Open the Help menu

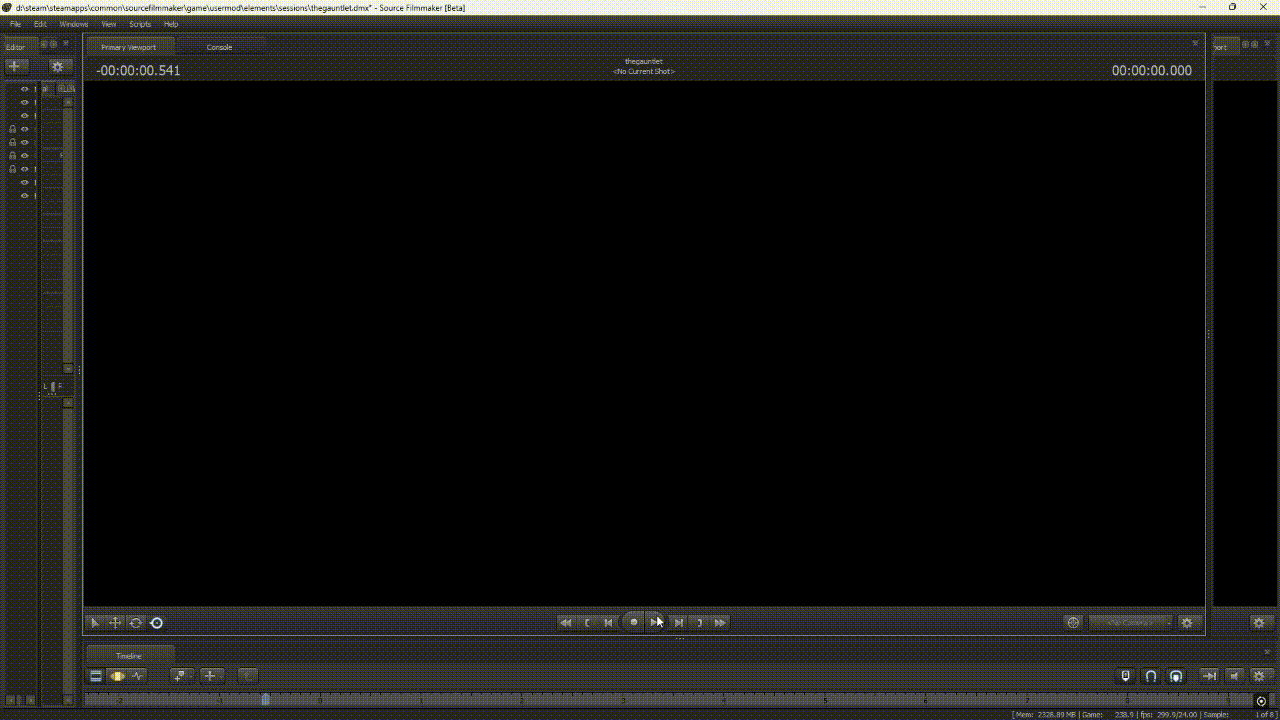pyautogui.click(x=171, y=23)
